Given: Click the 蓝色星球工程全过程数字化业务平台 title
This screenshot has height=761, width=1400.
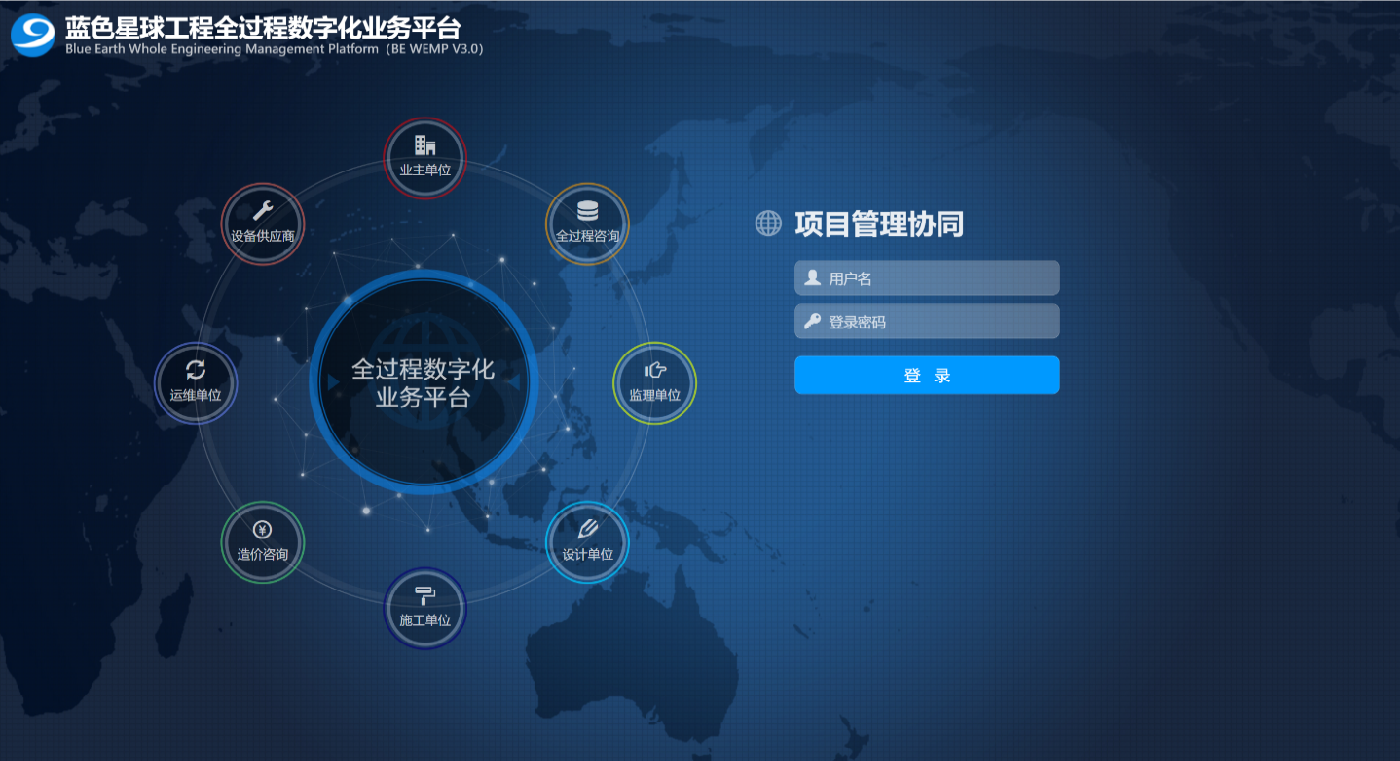Looking at the screenshot, I should point(263,27).
